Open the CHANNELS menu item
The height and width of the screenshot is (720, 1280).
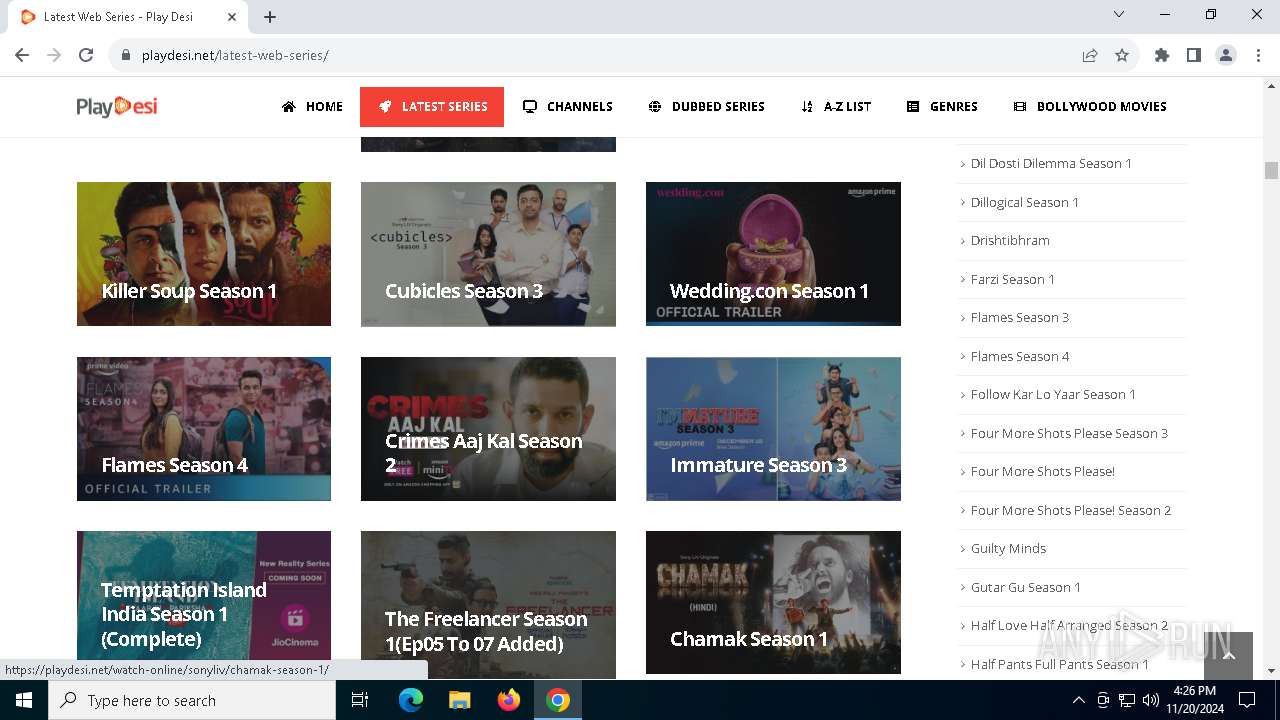pyautogui.click(x=568, y=106)
